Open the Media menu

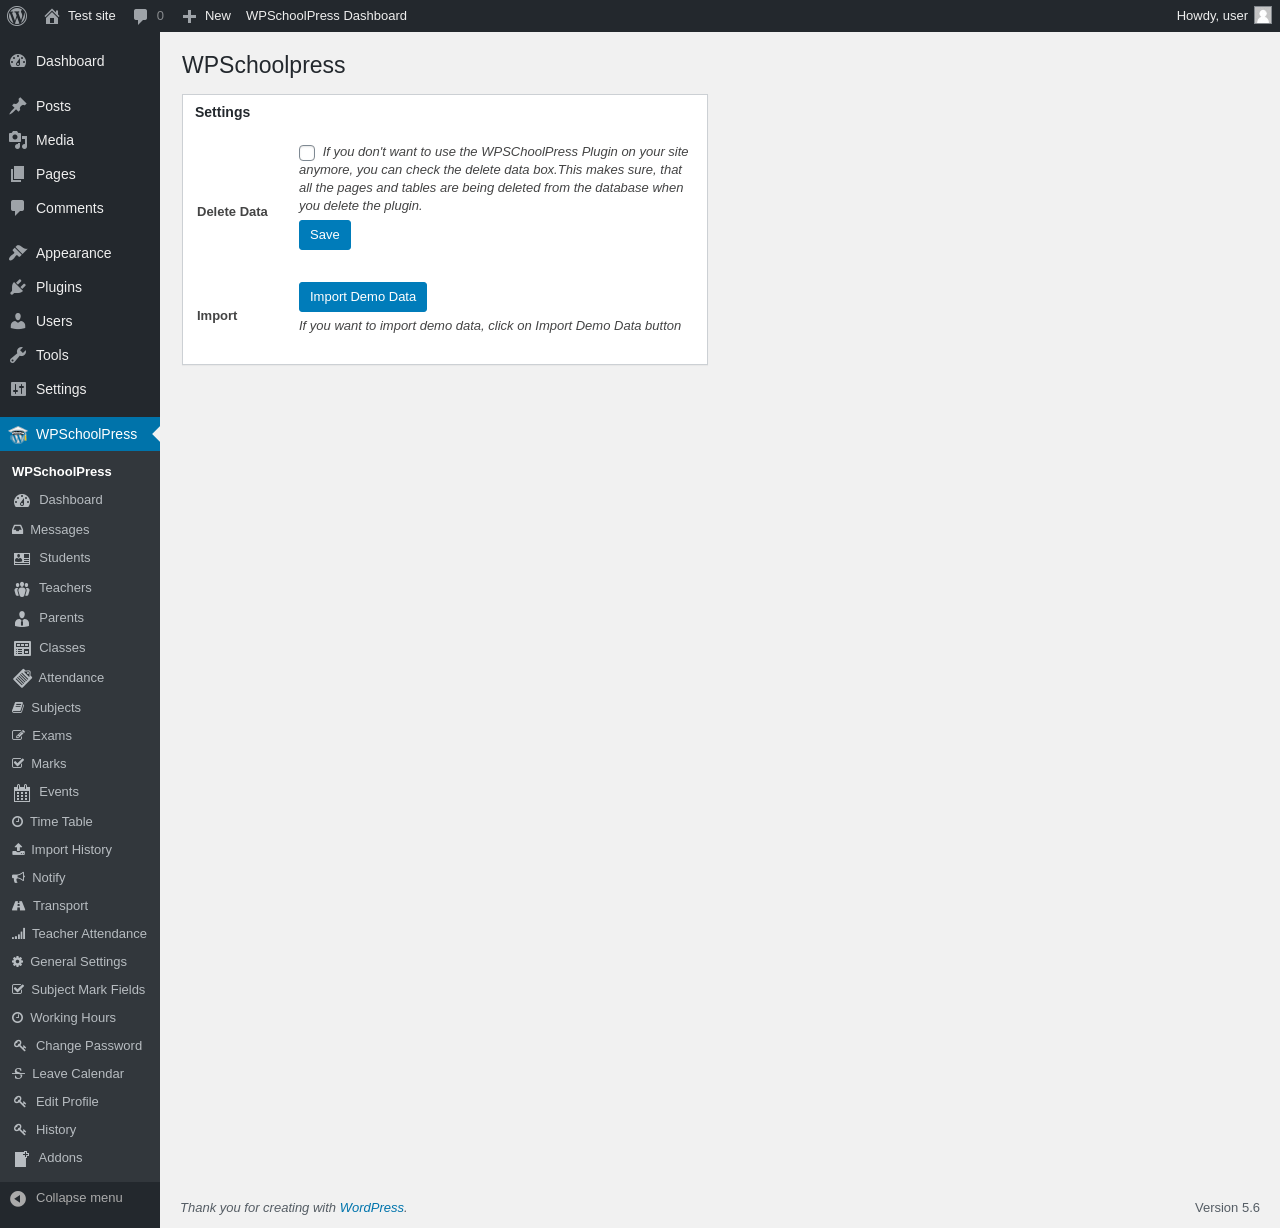[80, 140]
